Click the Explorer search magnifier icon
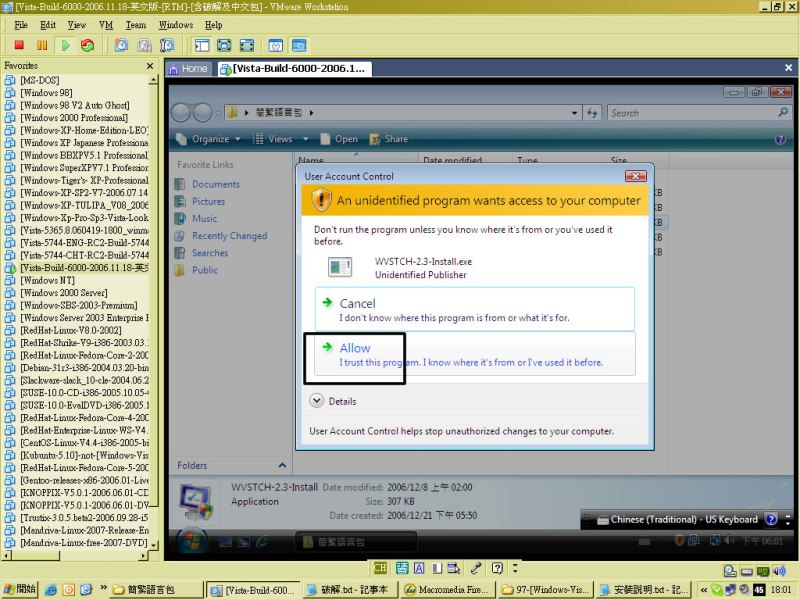 pos(783,112)
